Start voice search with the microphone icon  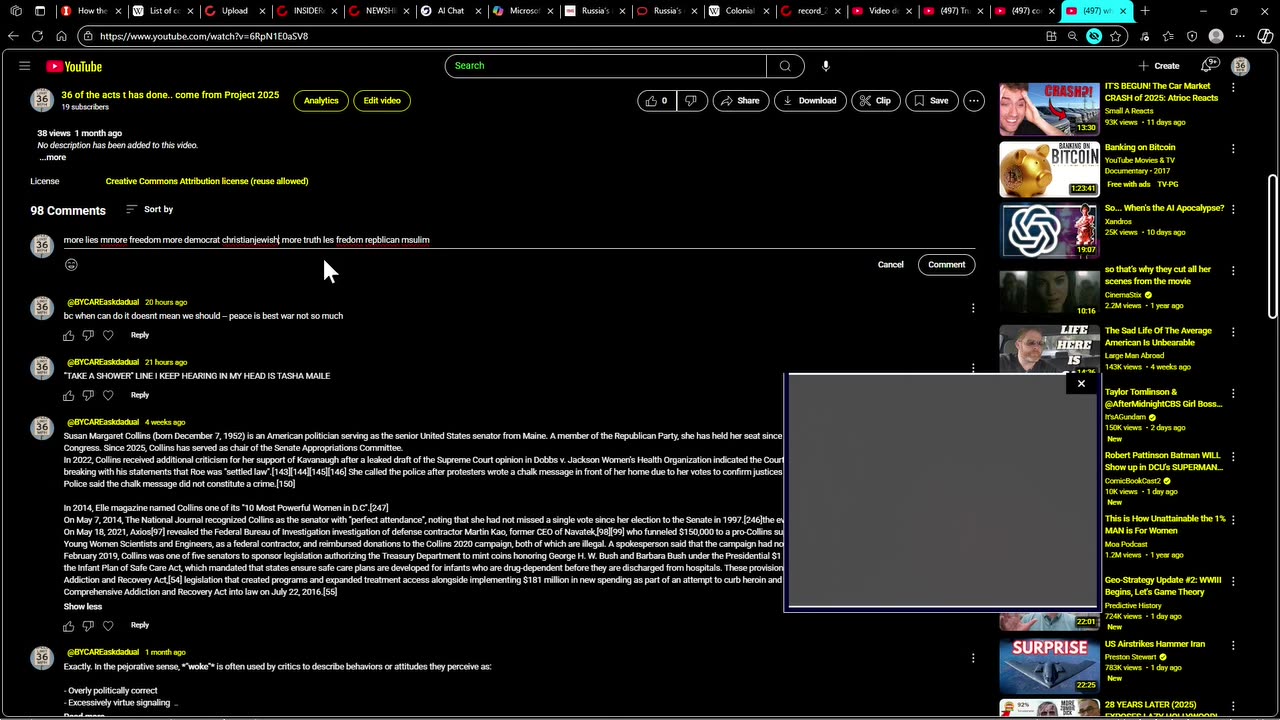[x=825, y=66]
